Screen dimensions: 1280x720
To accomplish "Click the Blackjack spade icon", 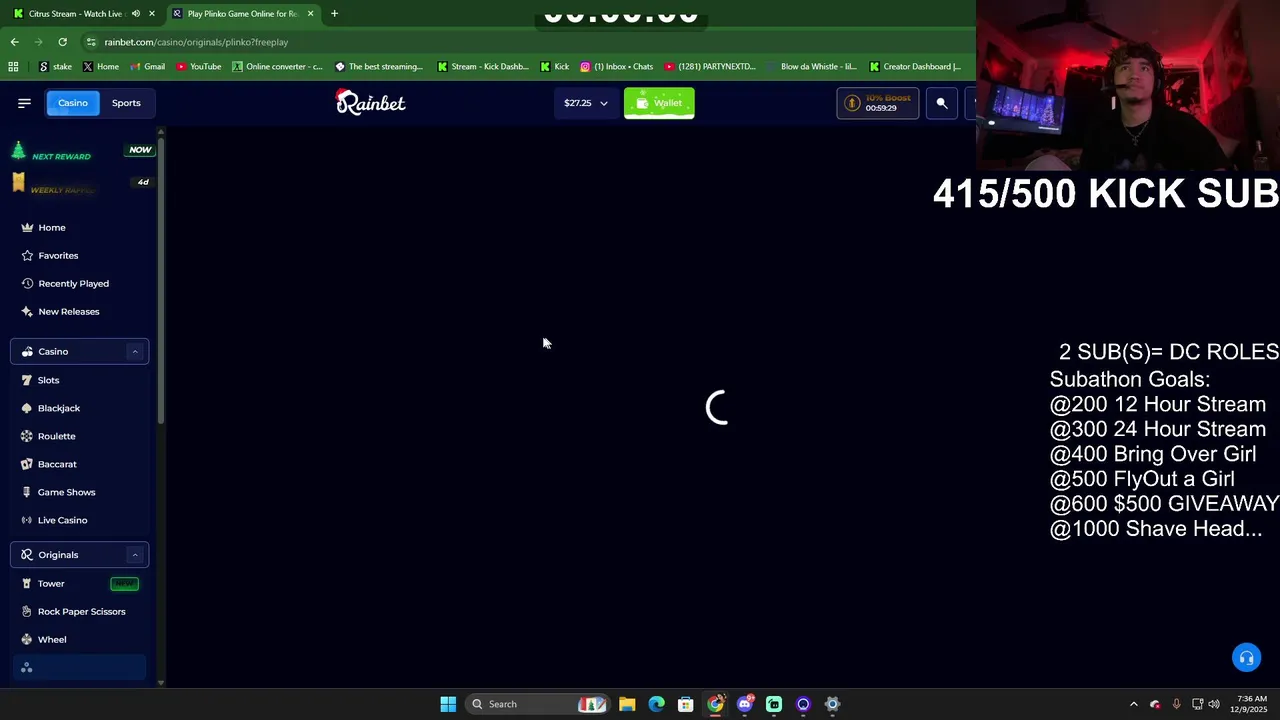I will (27, 409).
